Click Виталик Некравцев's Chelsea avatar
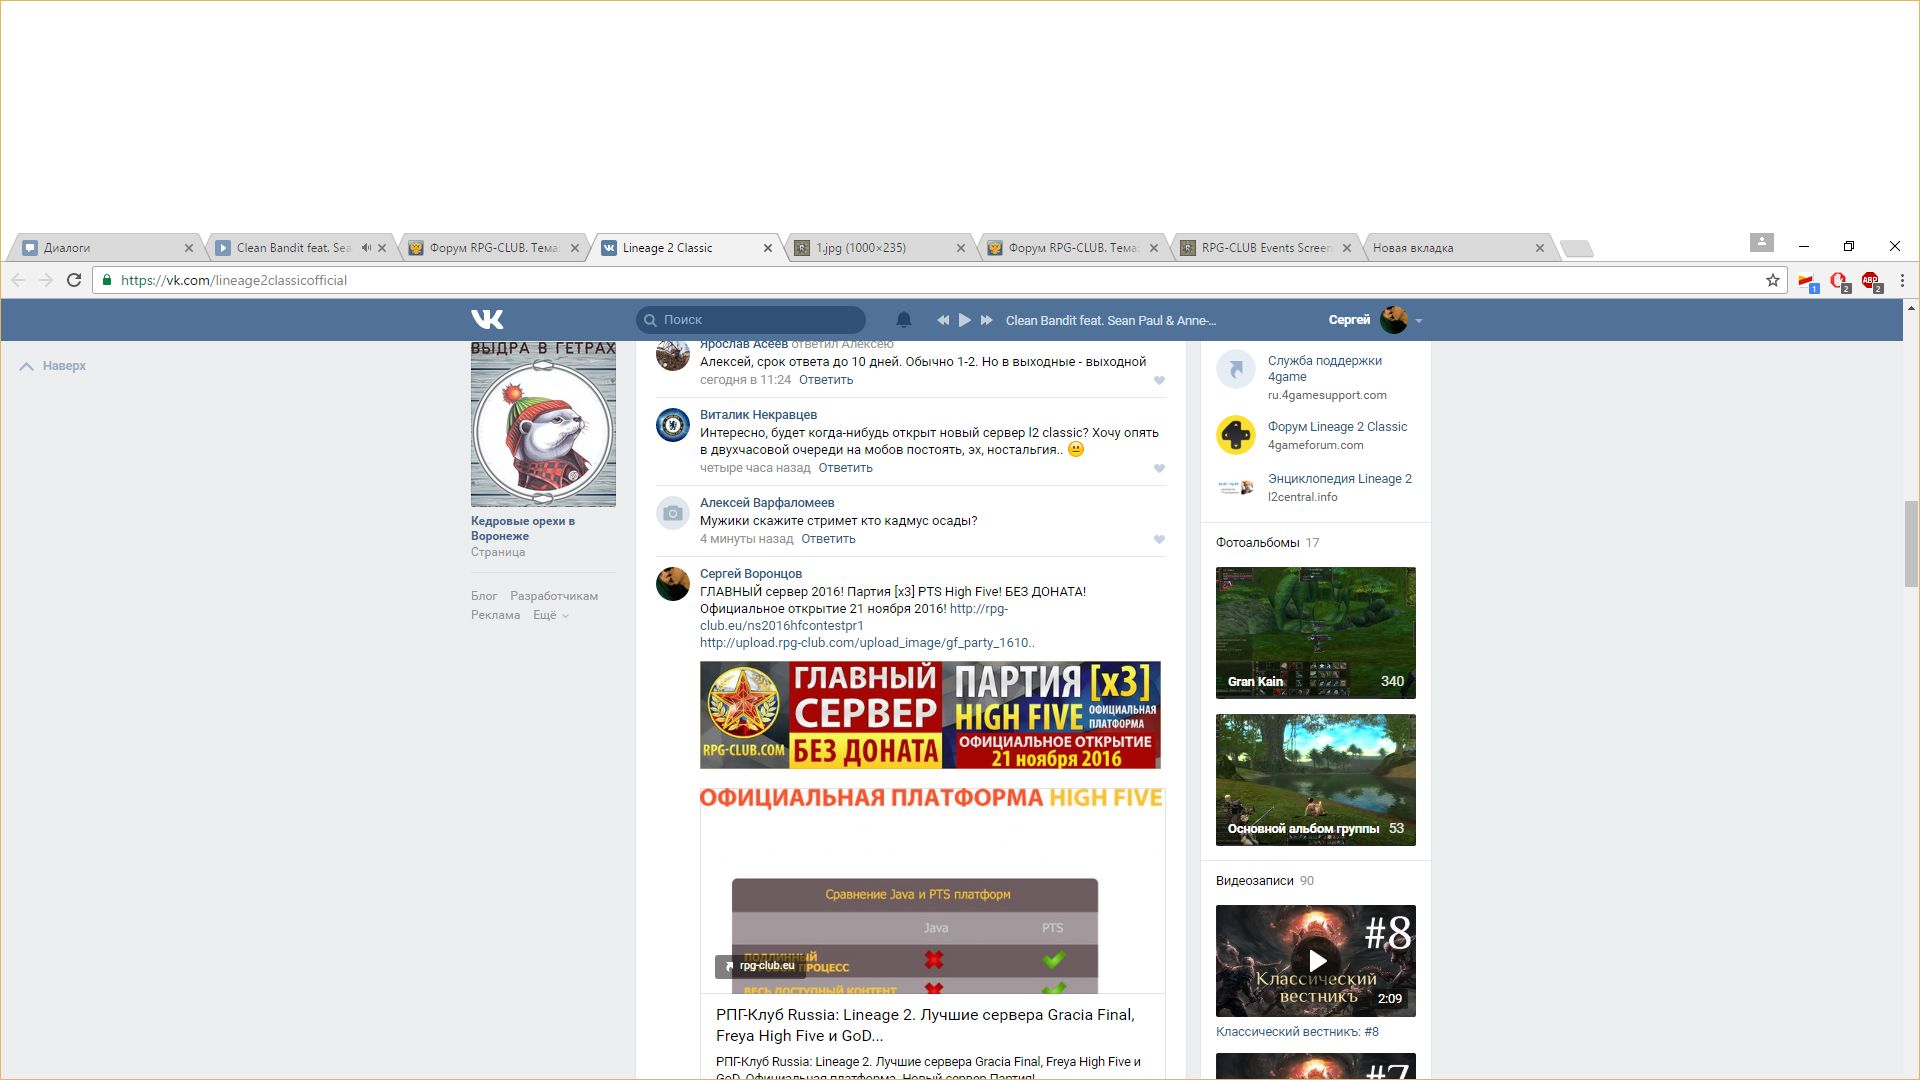 click(x=673, y=425)
